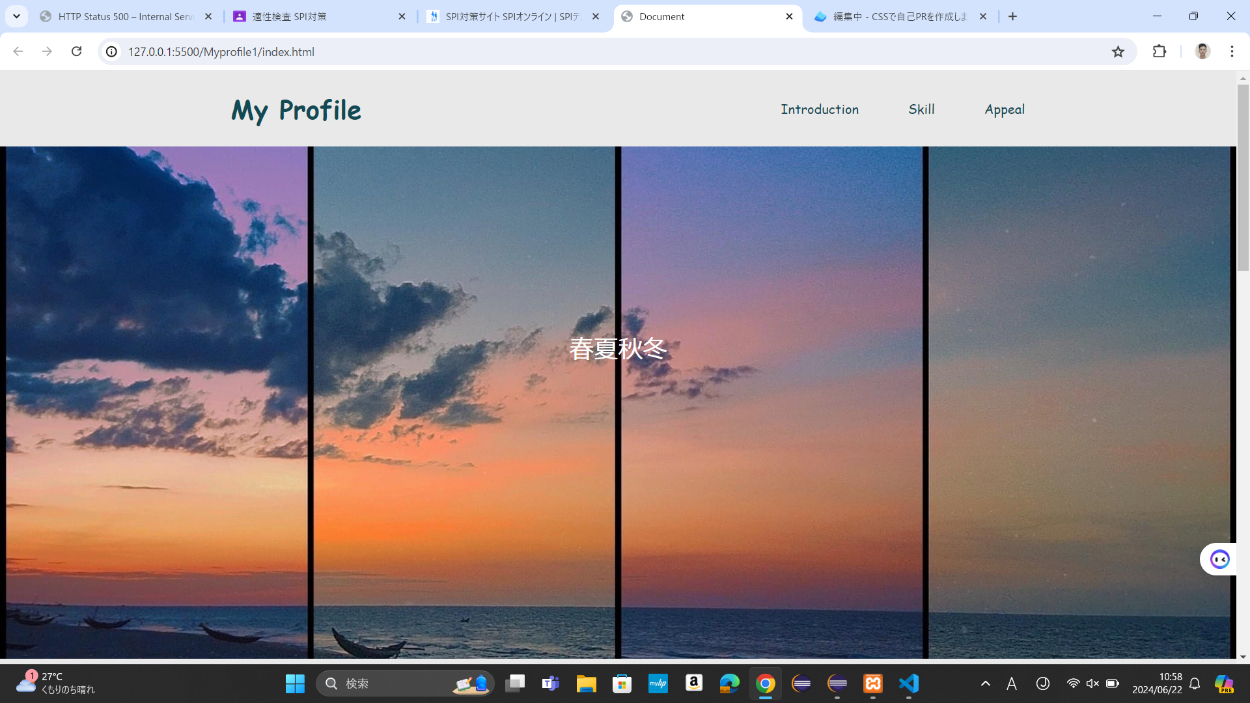This screenshot has width=1250, height=703.
Task: Switch to the SPI対策サイト tab
Action: click(512, 17)
